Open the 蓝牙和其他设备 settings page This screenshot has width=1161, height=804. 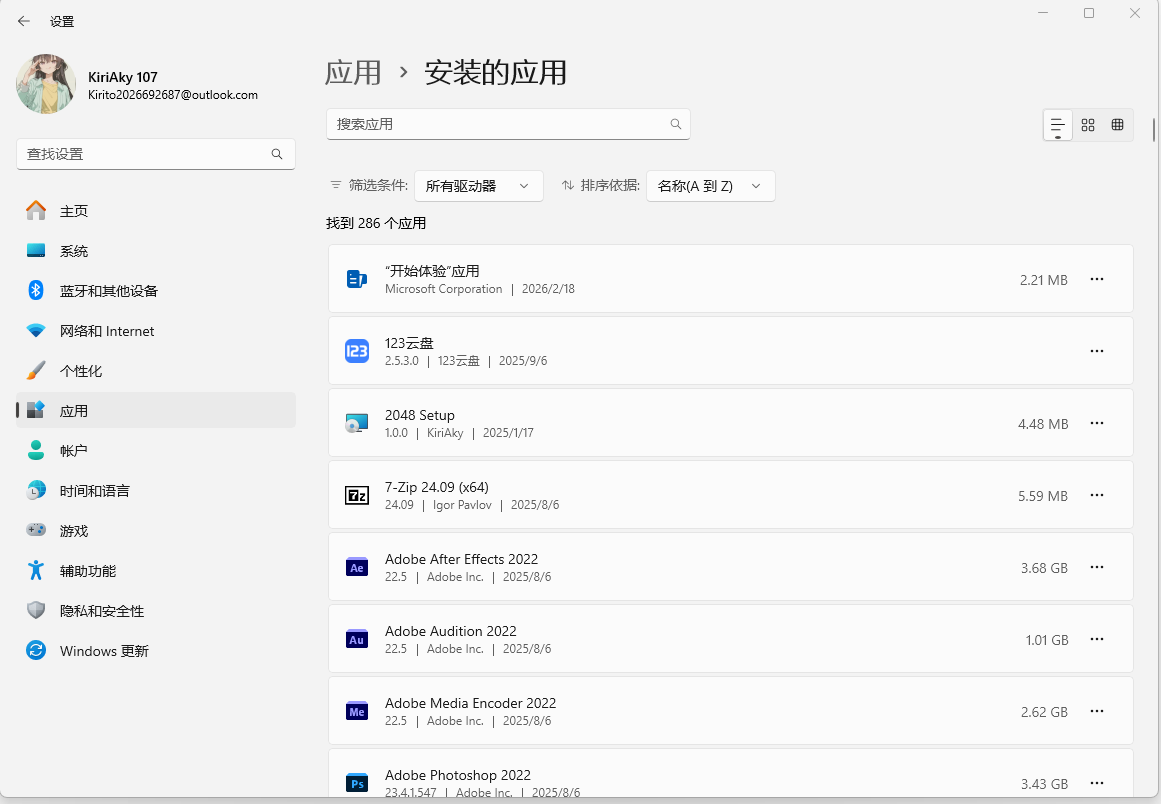[x=108, y=291]
